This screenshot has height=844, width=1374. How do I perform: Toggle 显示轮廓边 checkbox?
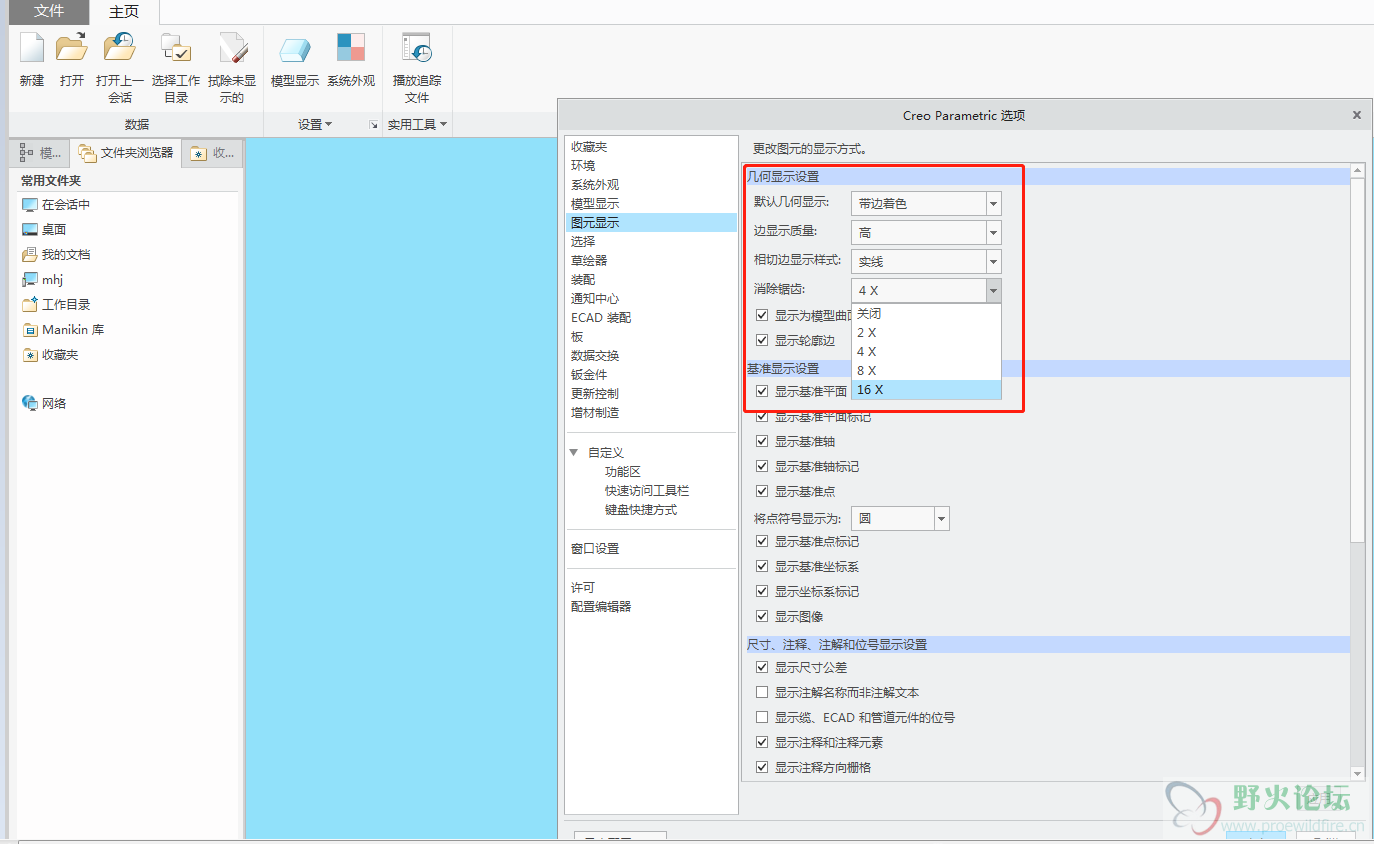pyautogui.click(x=762, y=340)
